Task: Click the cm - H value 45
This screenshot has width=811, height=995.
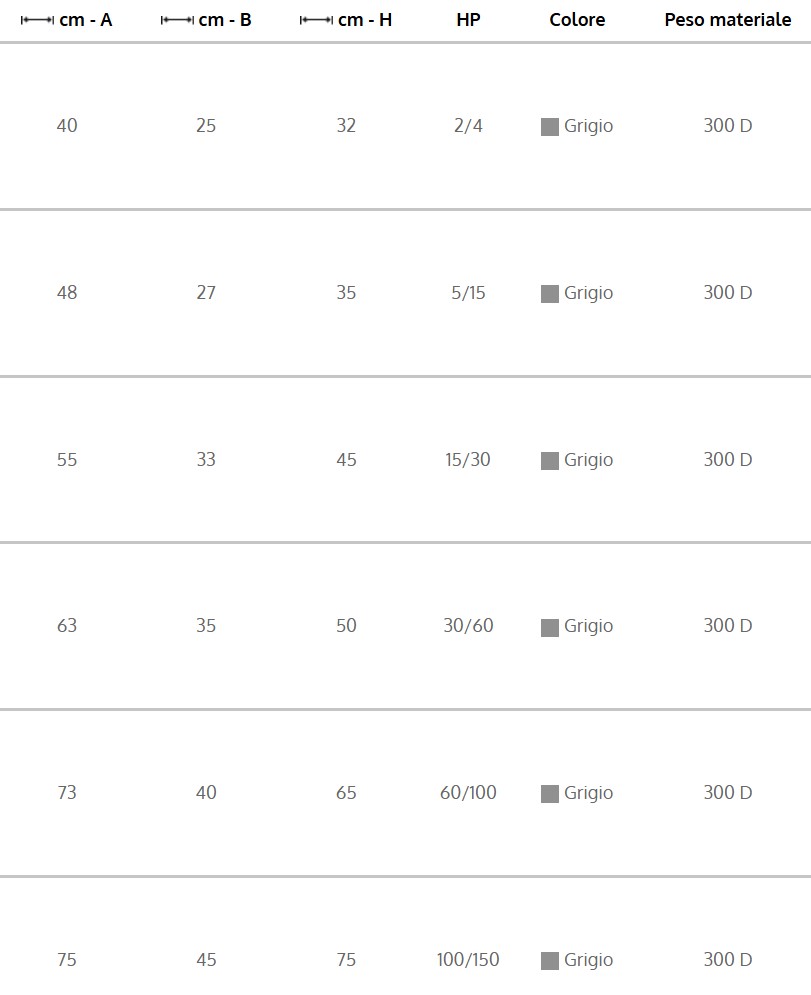Action: pos(346,460)
